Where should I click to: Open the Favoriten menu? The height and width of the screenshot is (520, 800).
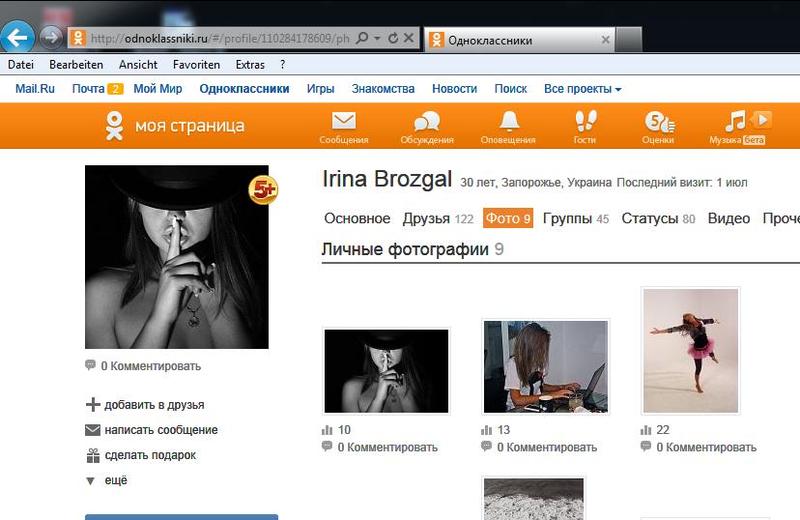(196, 65)
